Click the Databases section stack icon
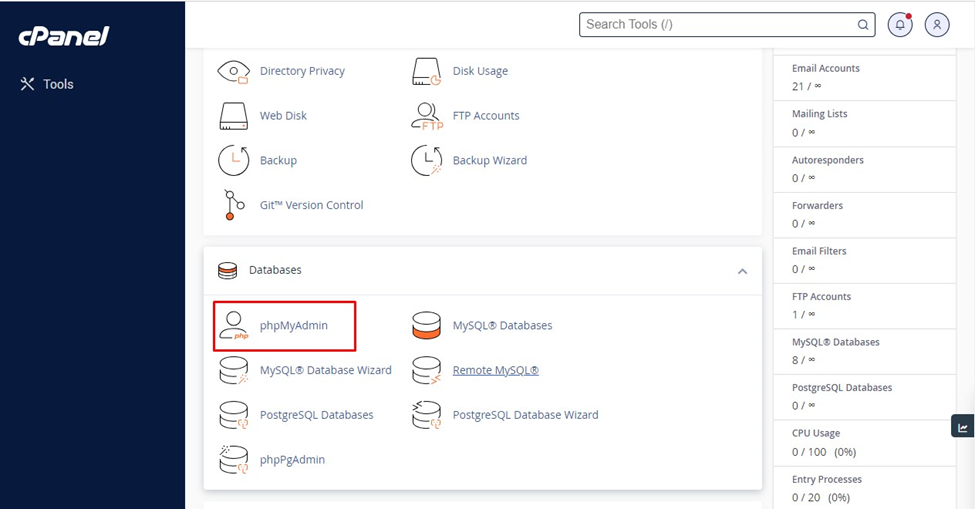Viewport: 975px width, 509px height. [228, 270]
